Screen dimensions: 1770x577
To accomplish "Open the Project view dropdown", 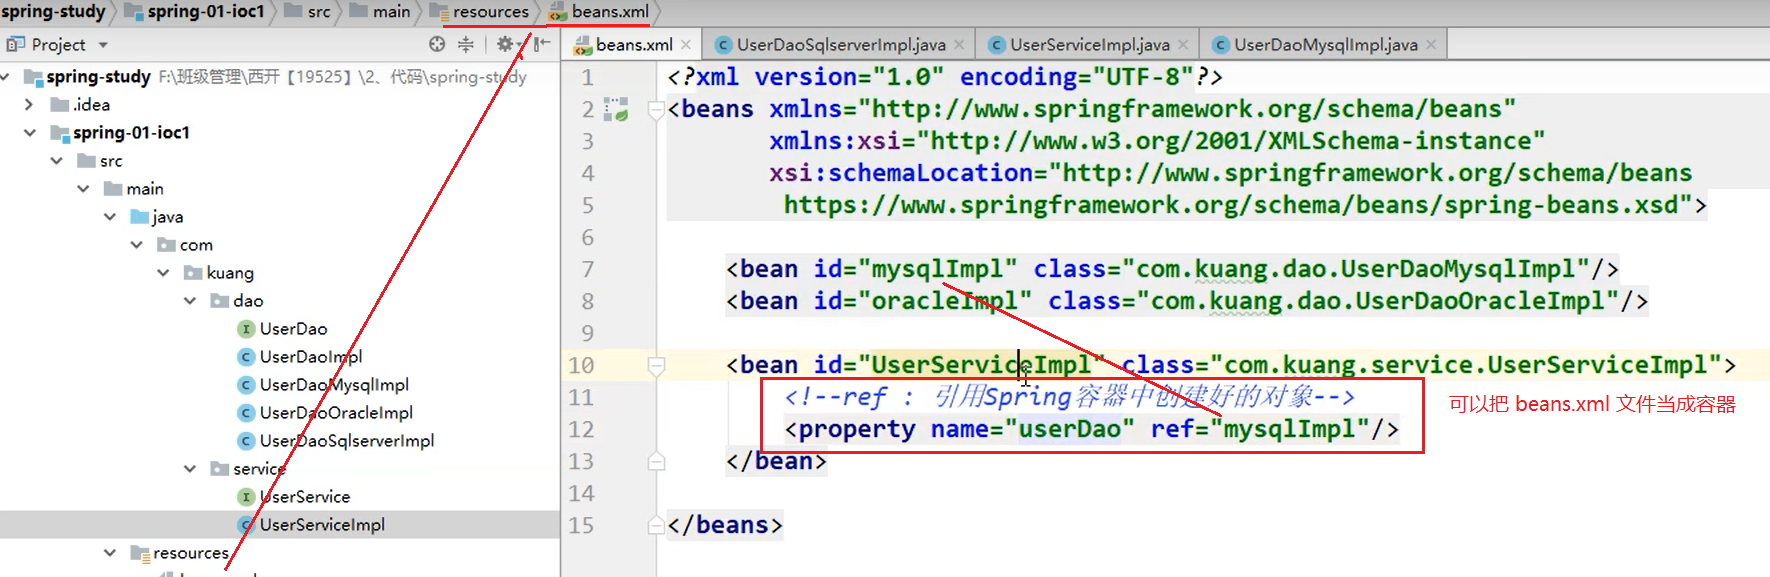I will [x=103, y=45].
